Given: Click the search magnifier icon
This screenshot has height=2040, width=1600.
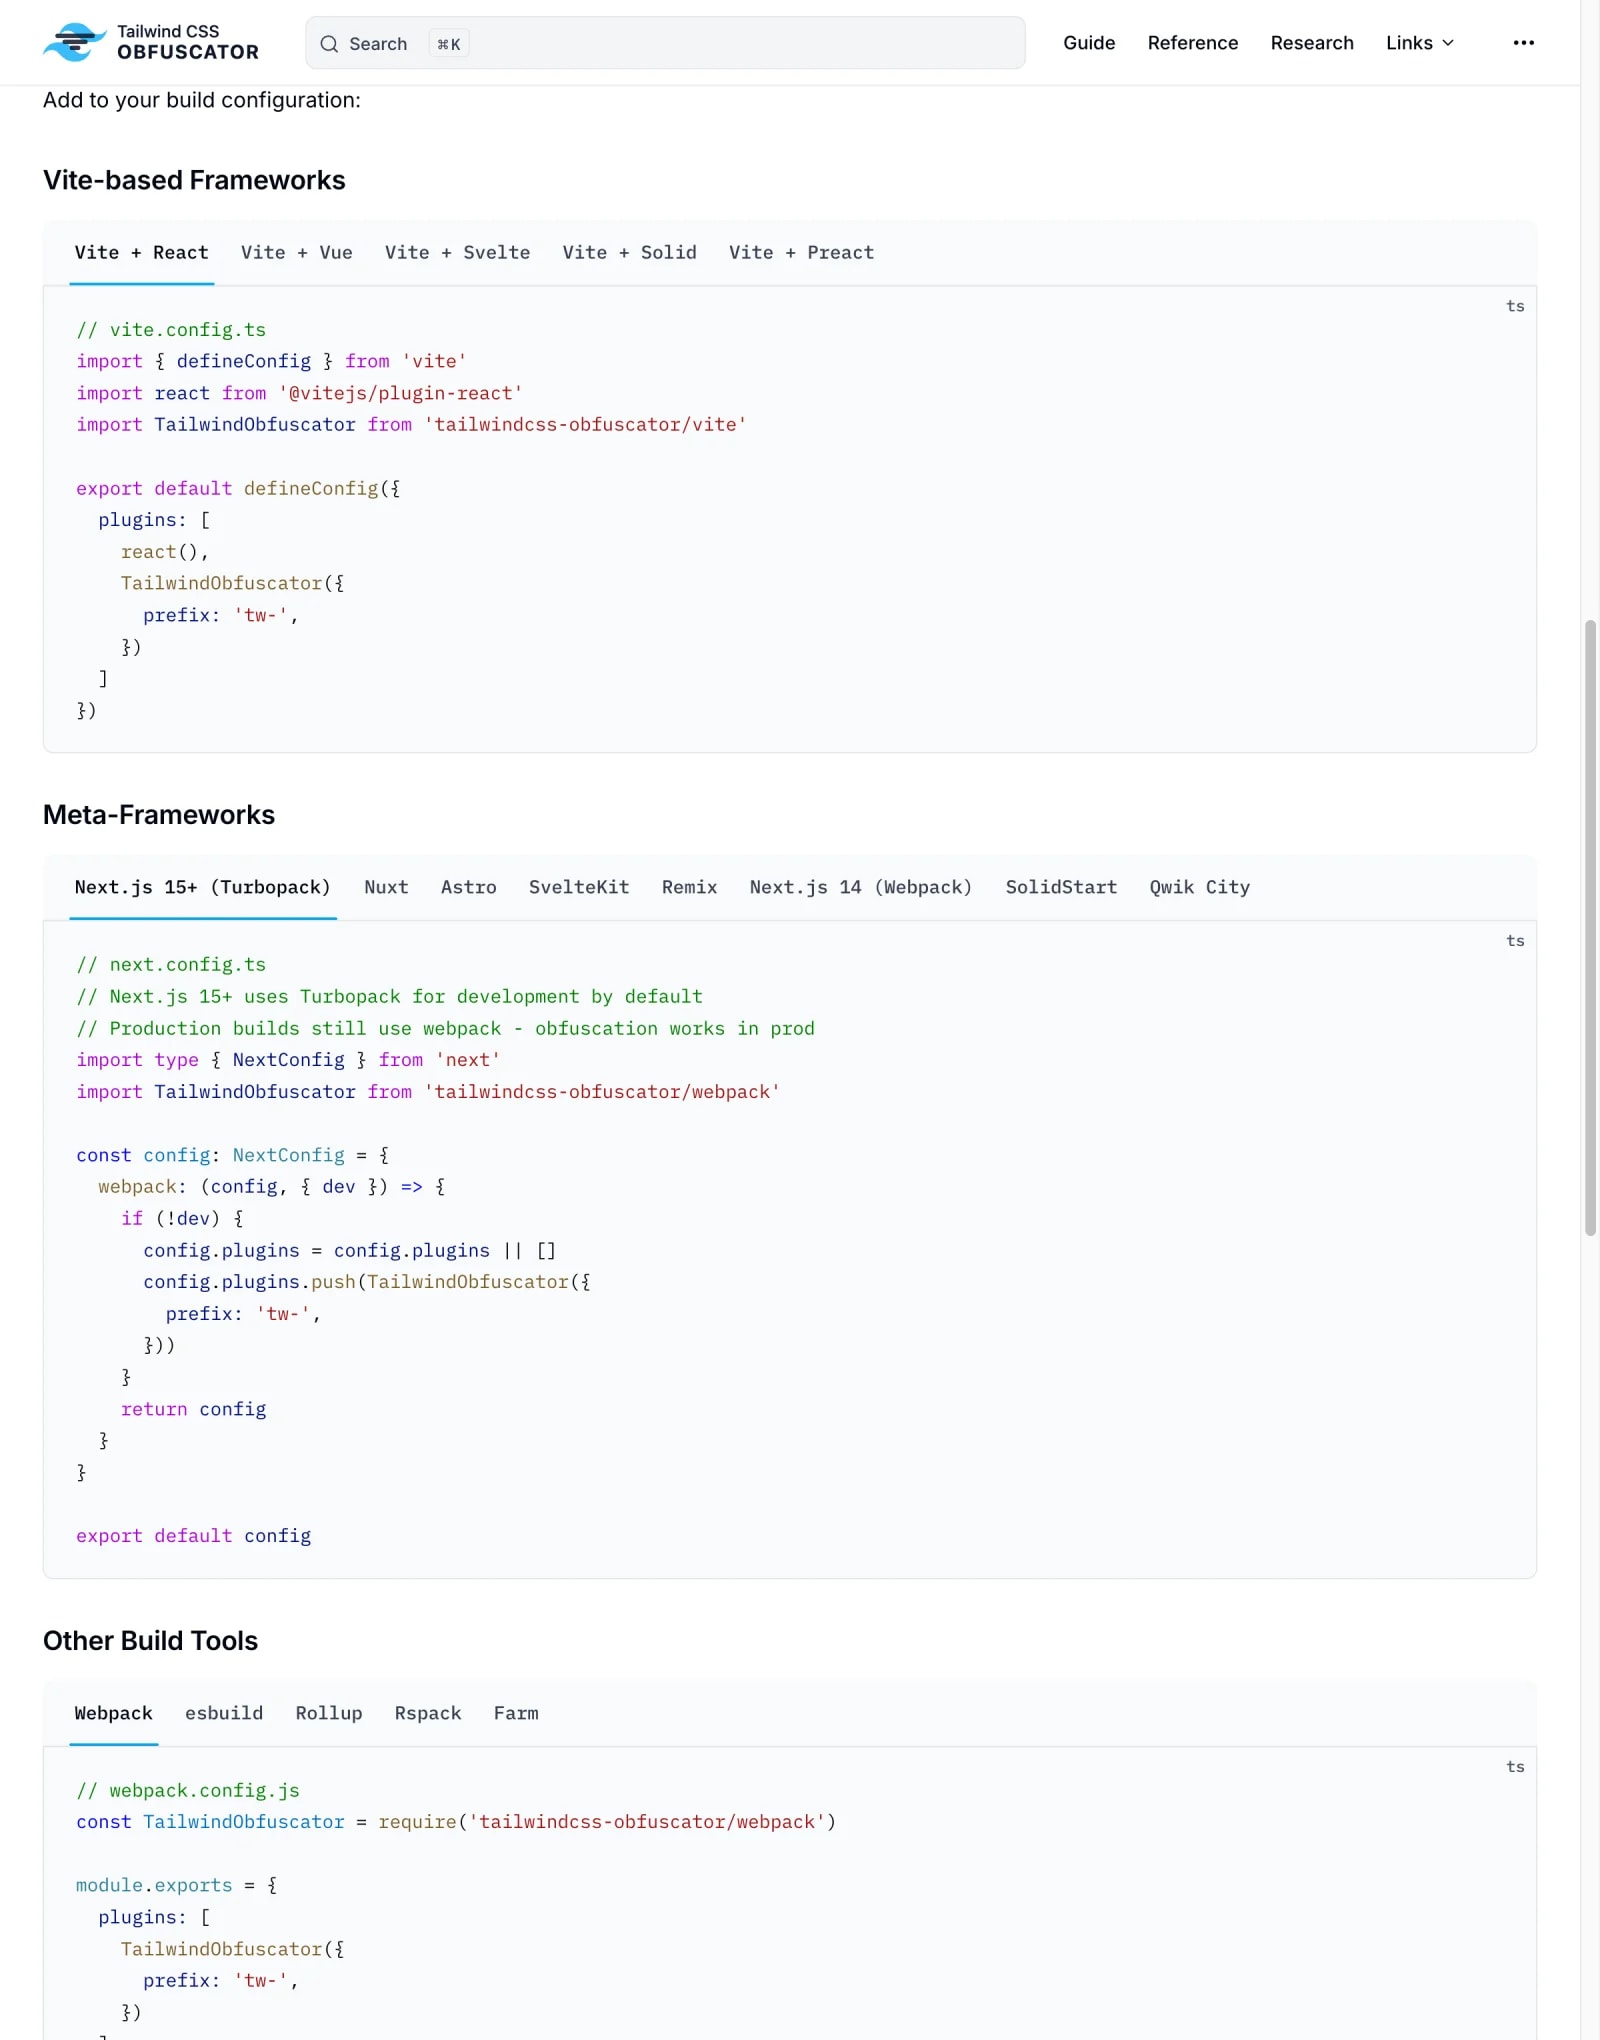Looking at the screenshot, I should click(x=329, y=44).
